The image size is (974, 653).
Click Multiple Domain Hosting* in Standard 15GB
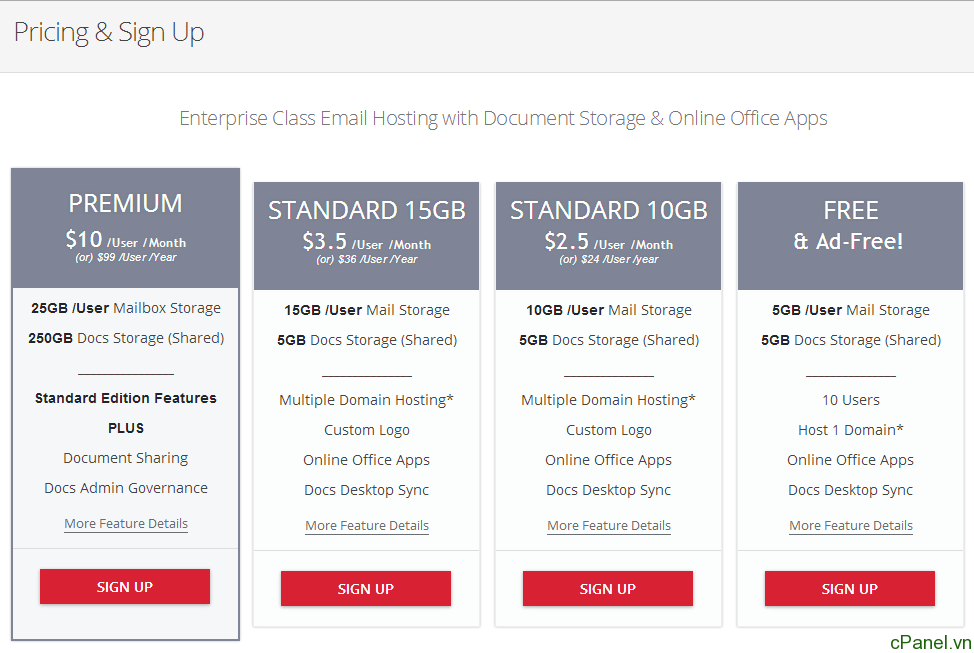366,400
